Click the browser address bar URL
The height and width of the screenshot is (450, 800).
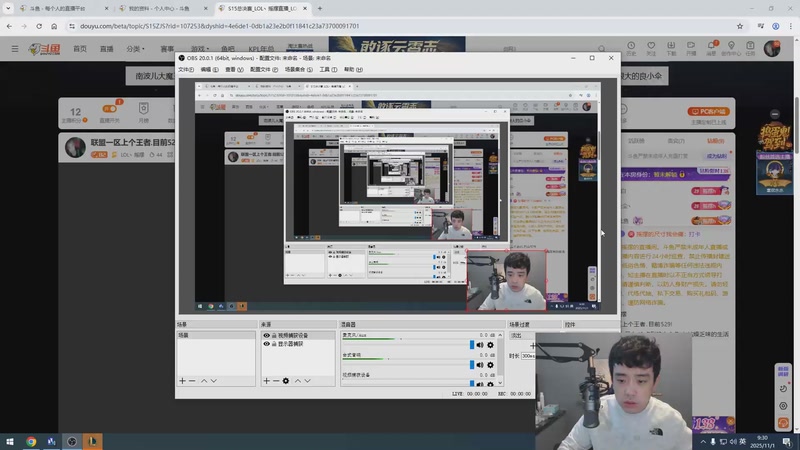(219, 26)
